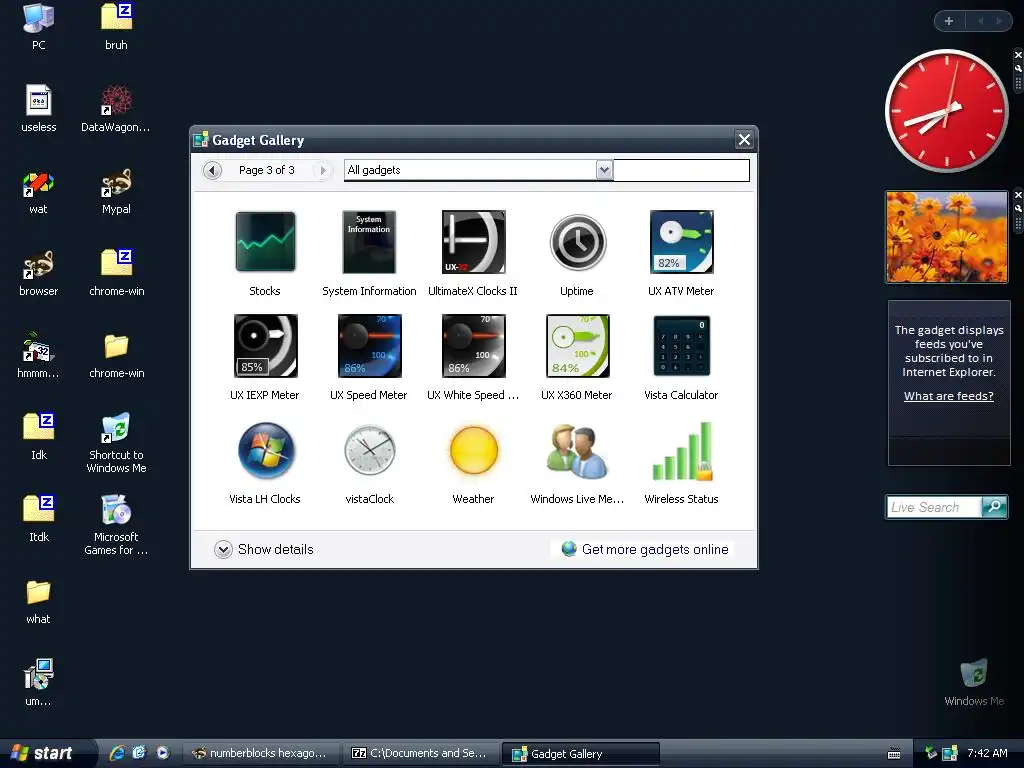This screenshot has height=768, width=1024.
Task: Select the Windows Live Messenger gadget
Action: point(577,451)
